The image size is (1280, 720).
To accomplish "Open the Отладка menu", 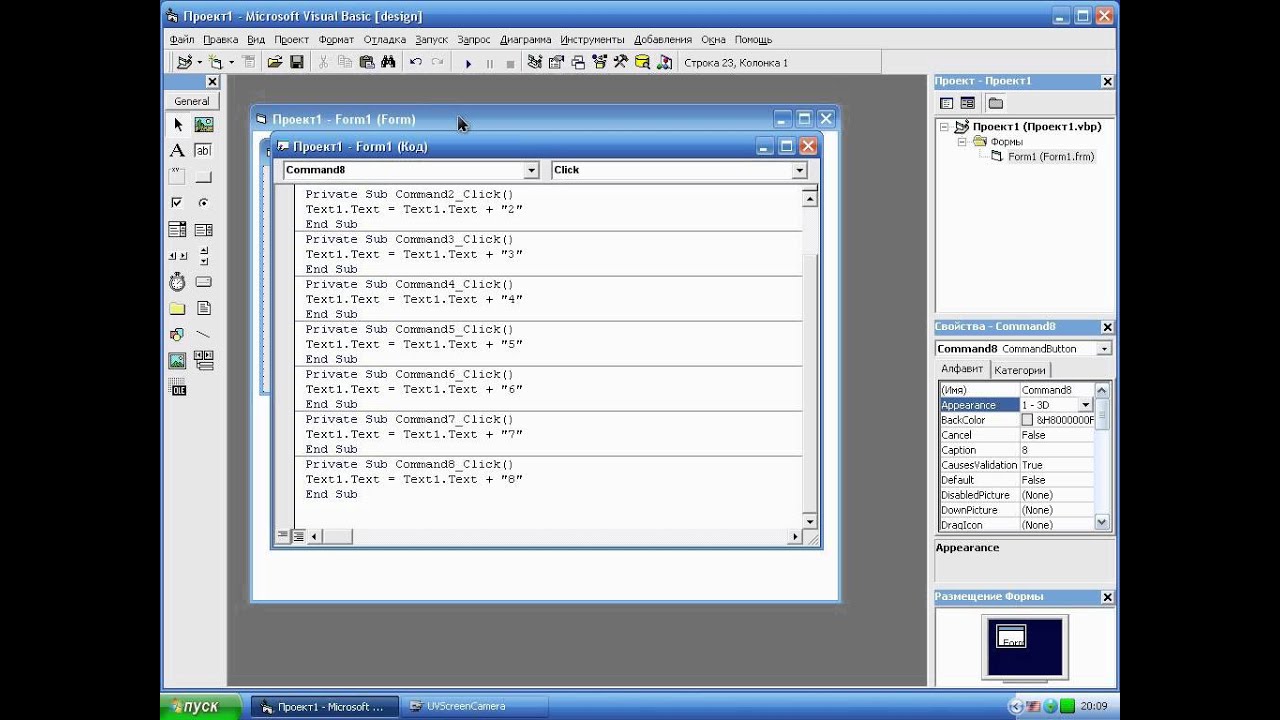I will [x=385, y=40].
